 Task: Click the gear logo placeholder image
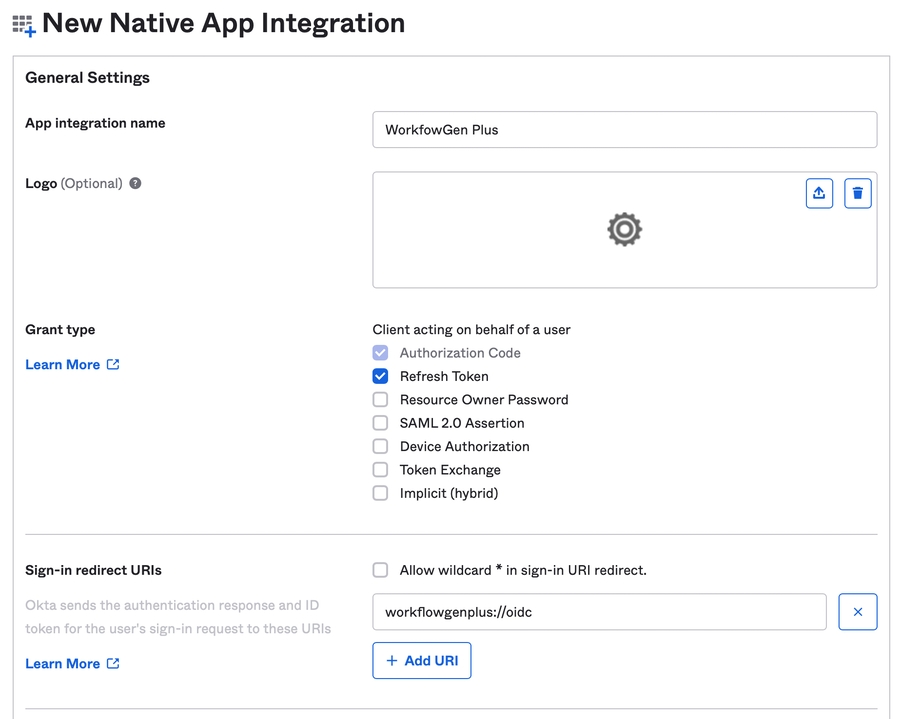coord(624,229)
